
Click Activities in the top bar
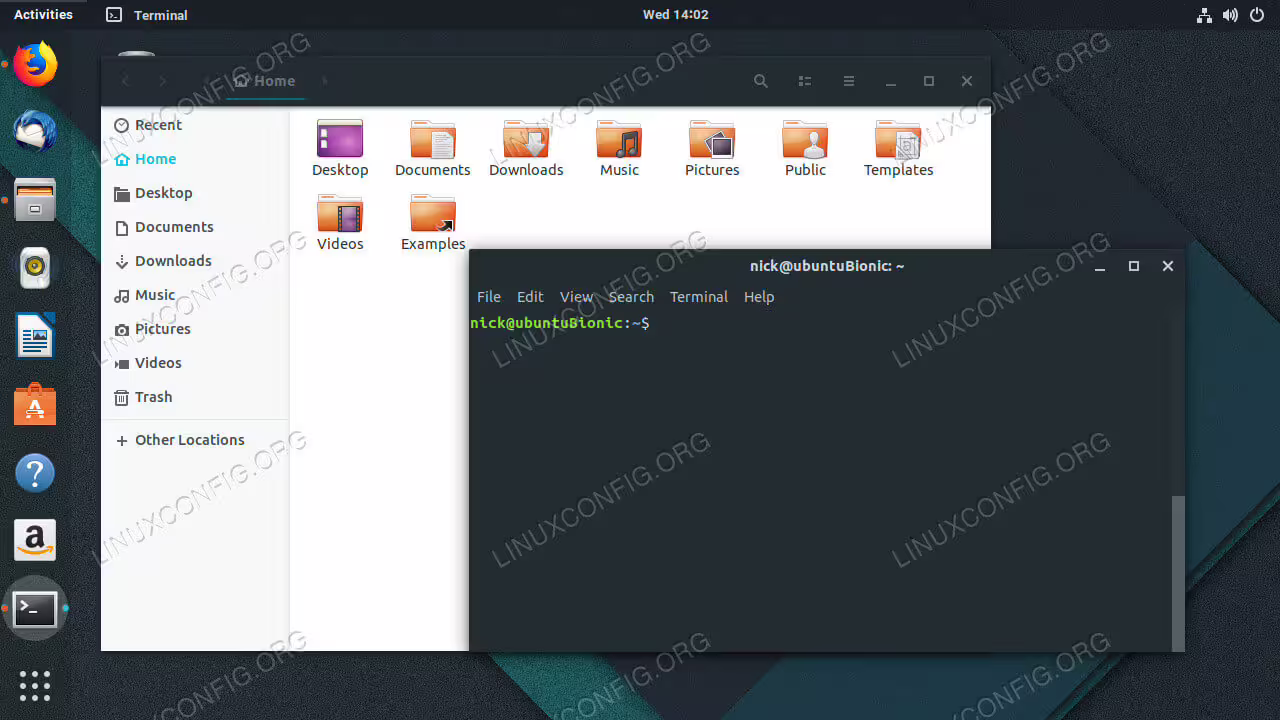pyautogui.click(x=43, y=15)
